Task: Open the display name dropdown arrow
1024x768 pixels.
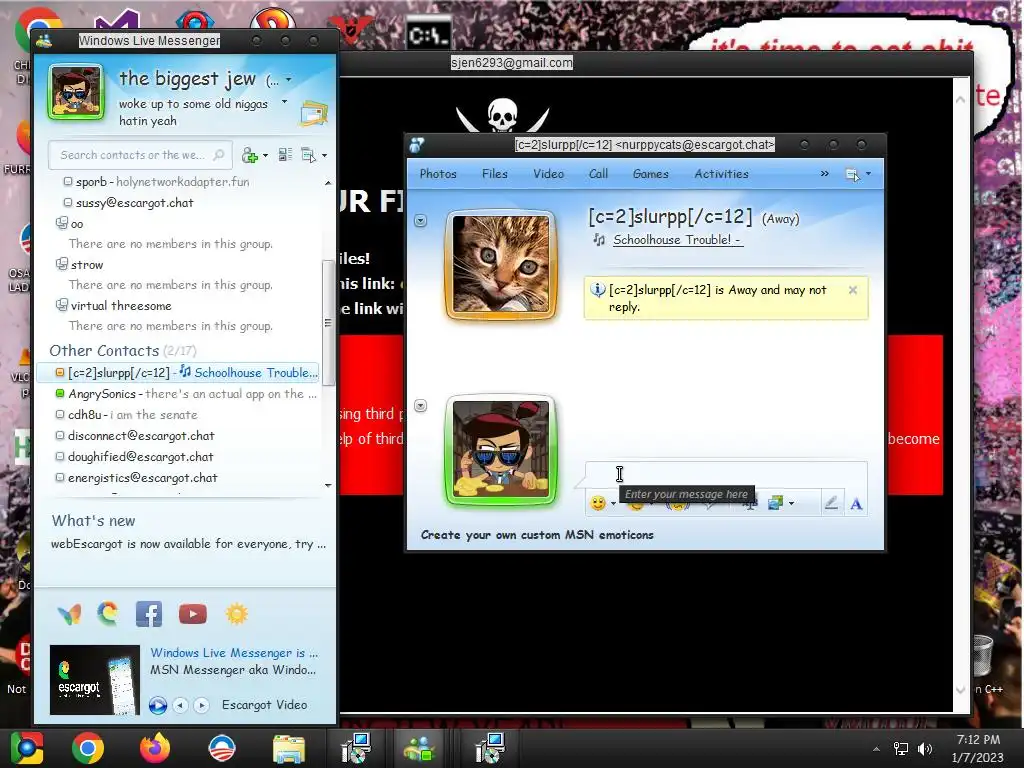Action: coord(288,80)
